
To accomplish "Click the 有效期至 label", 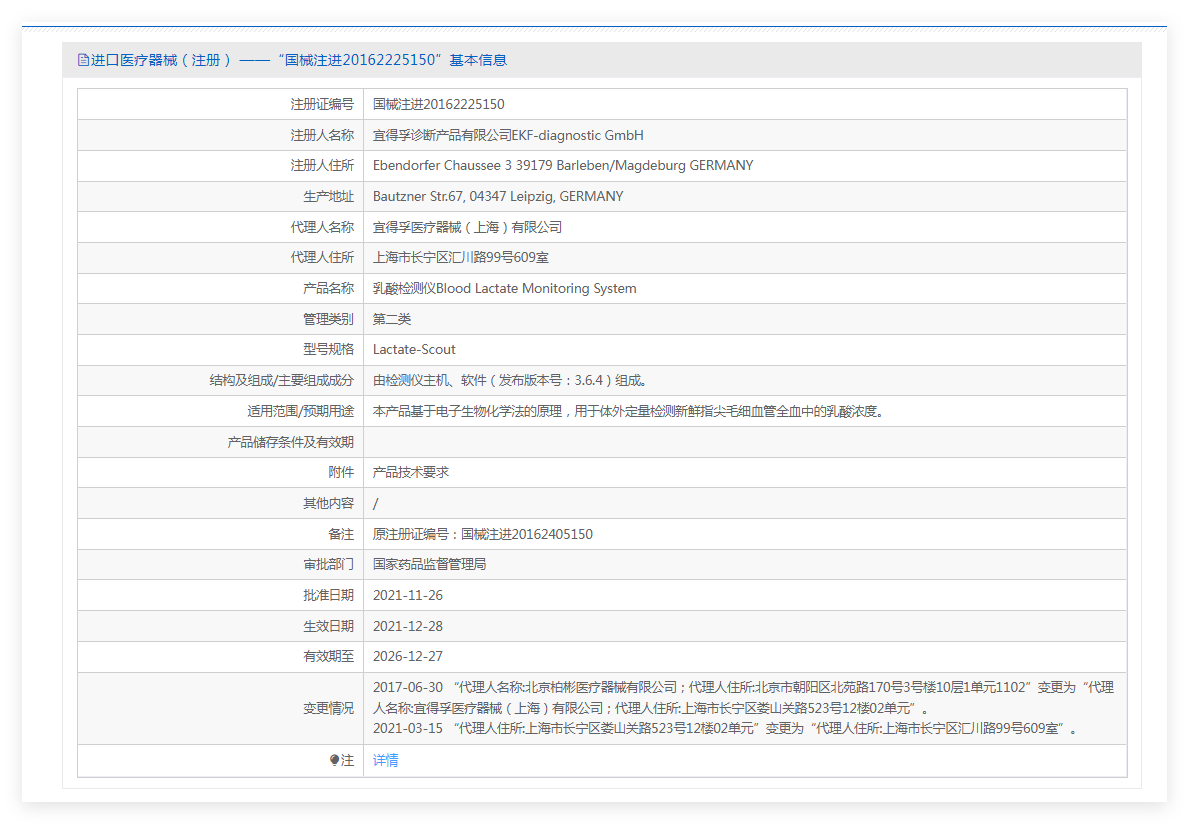I will pyautogui.click(x=328, y=656).
